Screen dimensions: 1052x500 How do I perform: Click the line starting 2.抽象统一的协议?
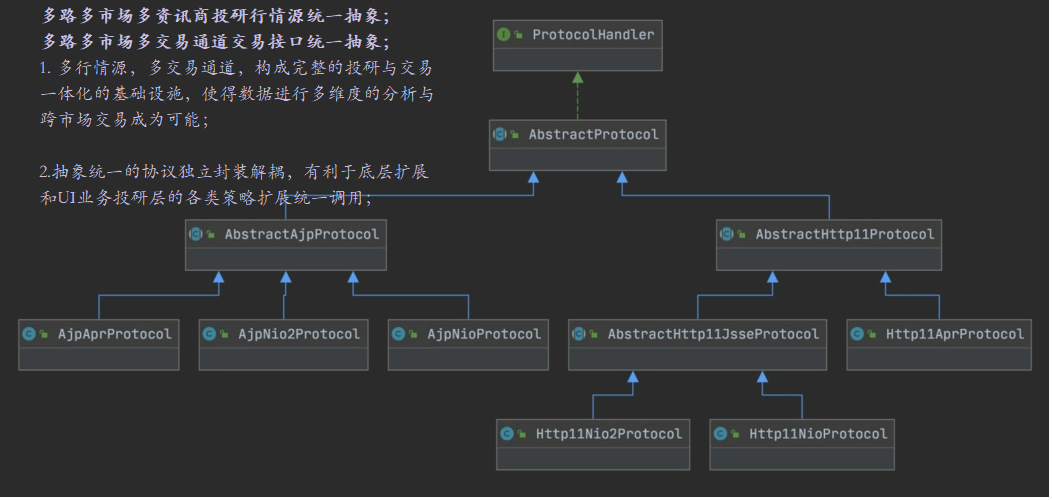pyautogui.click(x=233, y=172)
